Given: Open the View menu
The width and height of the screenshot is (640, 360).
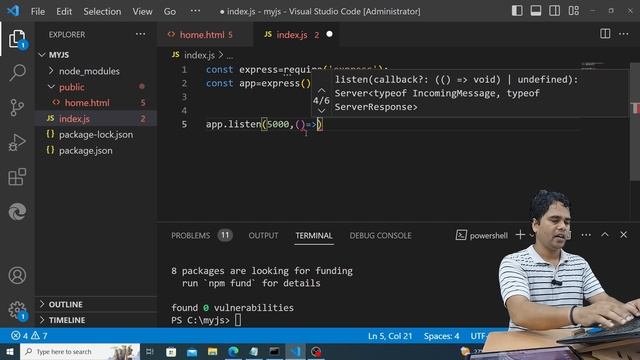Looking at the screenshot, I should (142, 11).
